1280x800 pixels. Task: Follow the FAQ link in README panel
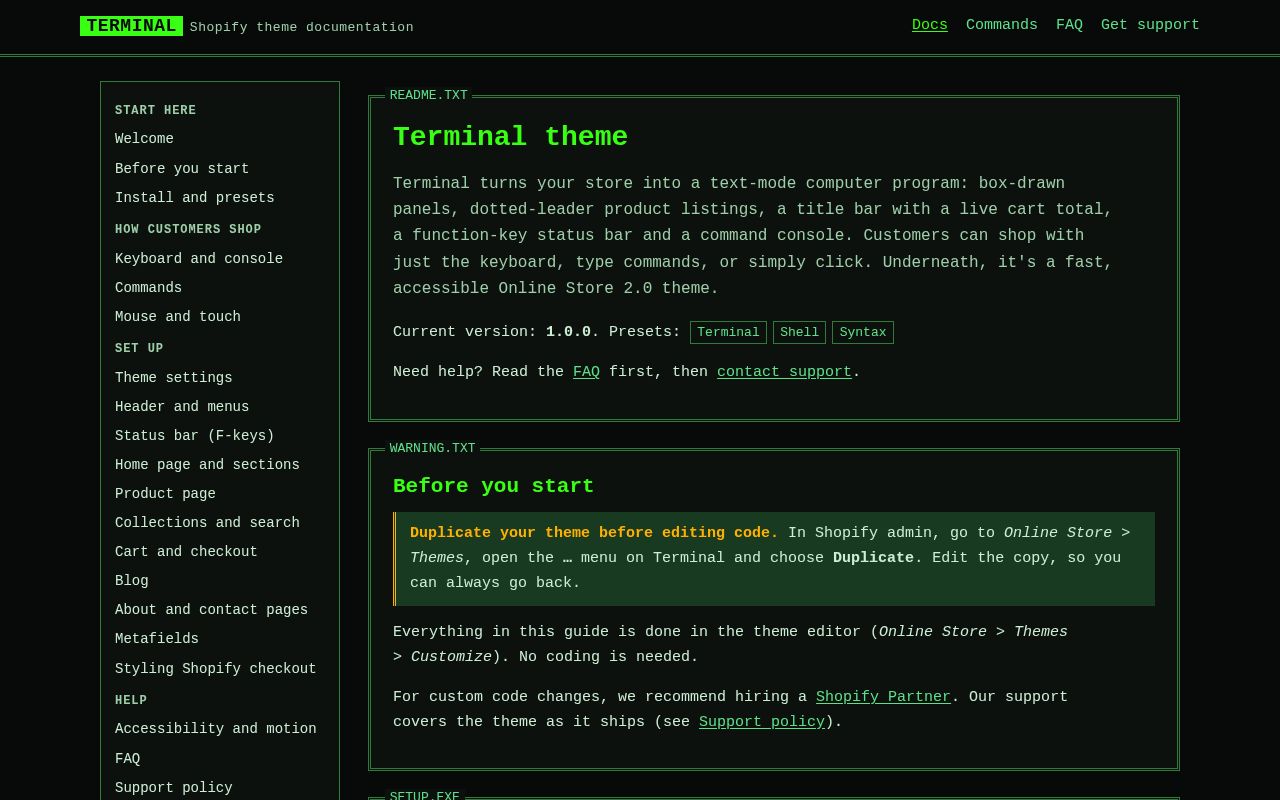pyautogui.click(x=586, y=372)
